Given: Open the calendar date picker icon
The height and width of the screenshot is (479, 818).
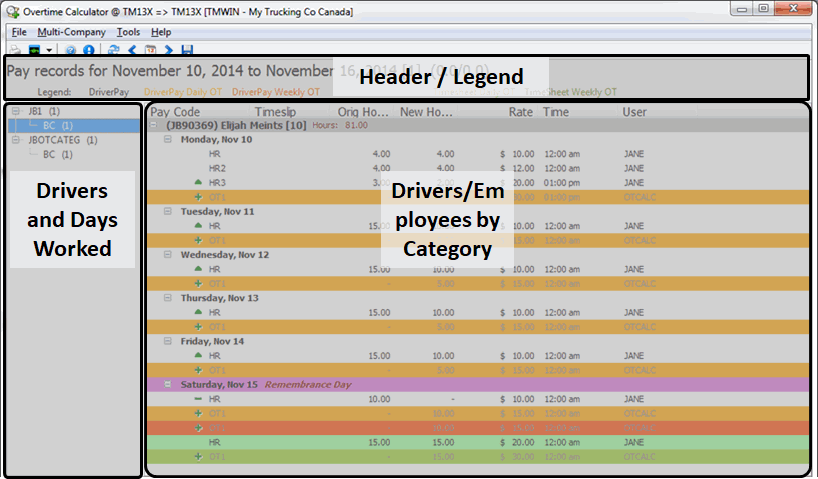Looking at the screenshot, I should pos(150,49).
